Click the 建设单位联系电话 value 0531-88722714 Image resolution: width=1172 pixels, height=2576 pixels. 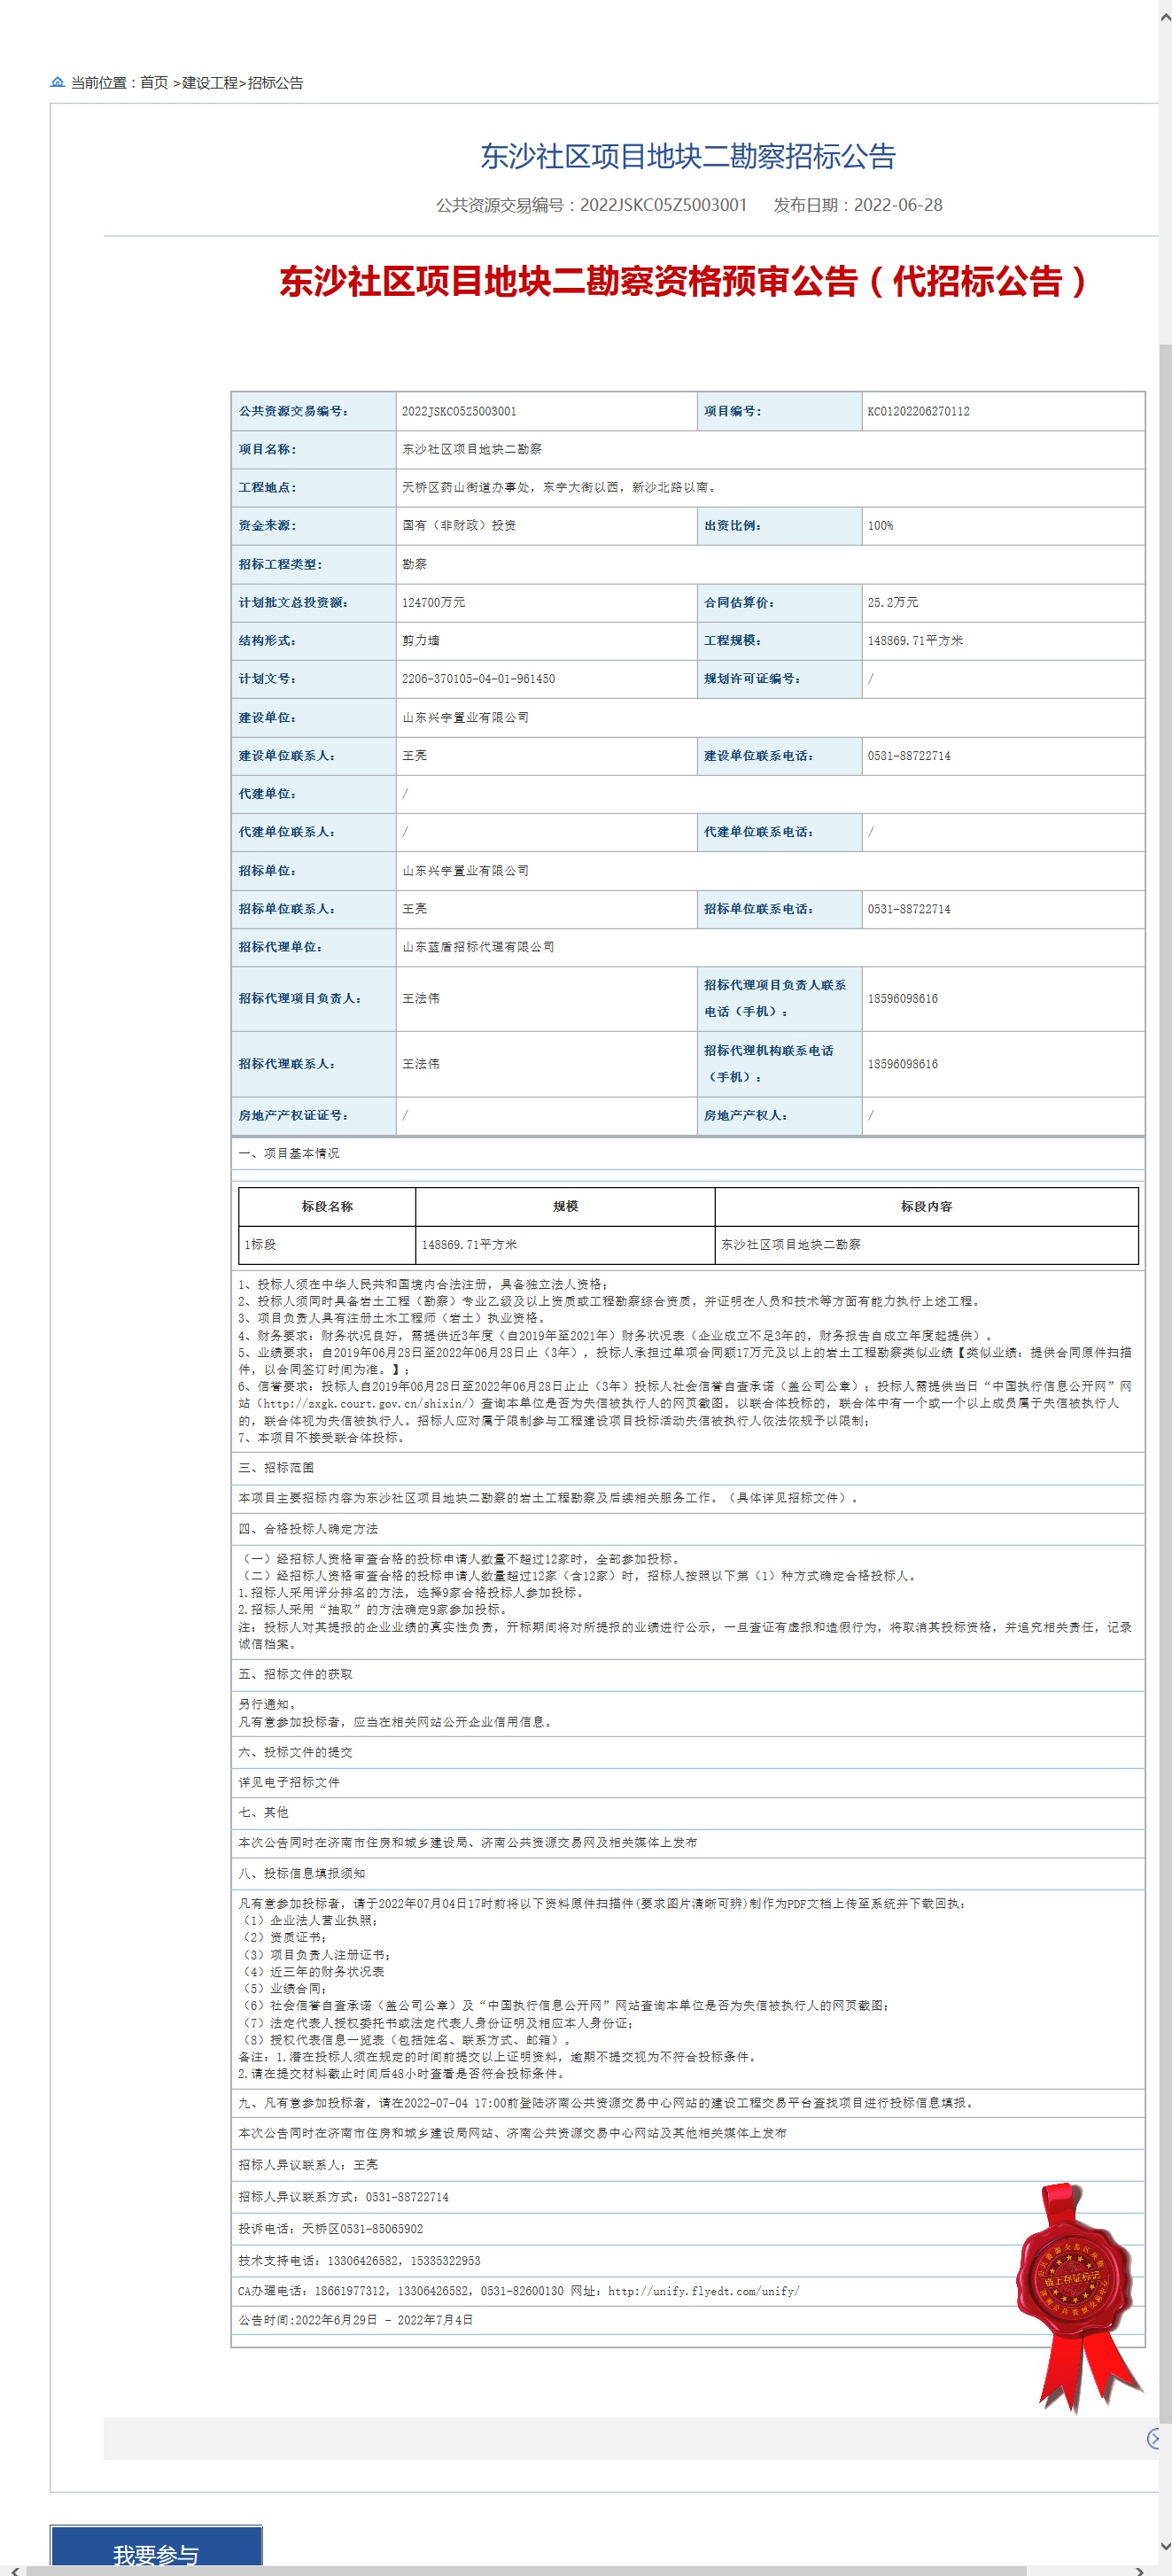pos(909,756)
